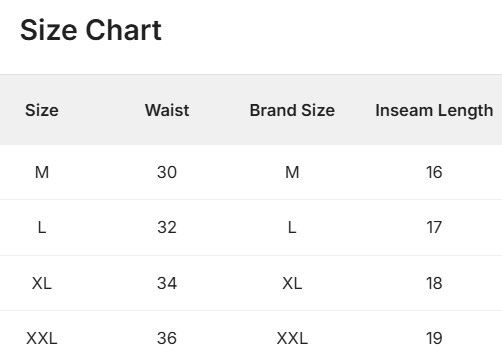The height and width of the screenshot is (362, 502).
Task: Click waist value 30
Action: [x=167, y=172]
